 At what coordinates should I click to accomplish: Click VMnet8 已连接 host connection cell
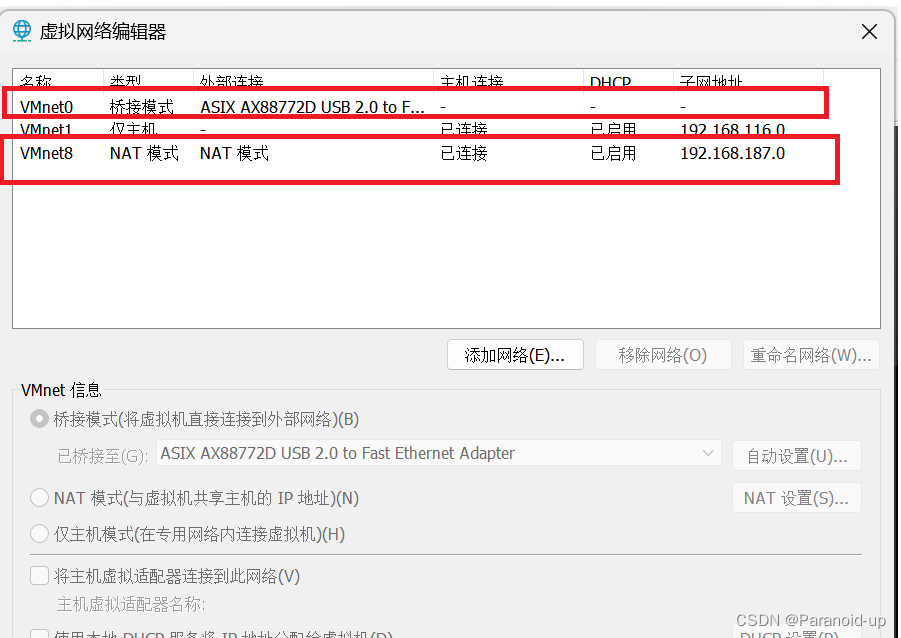point(464,153)
